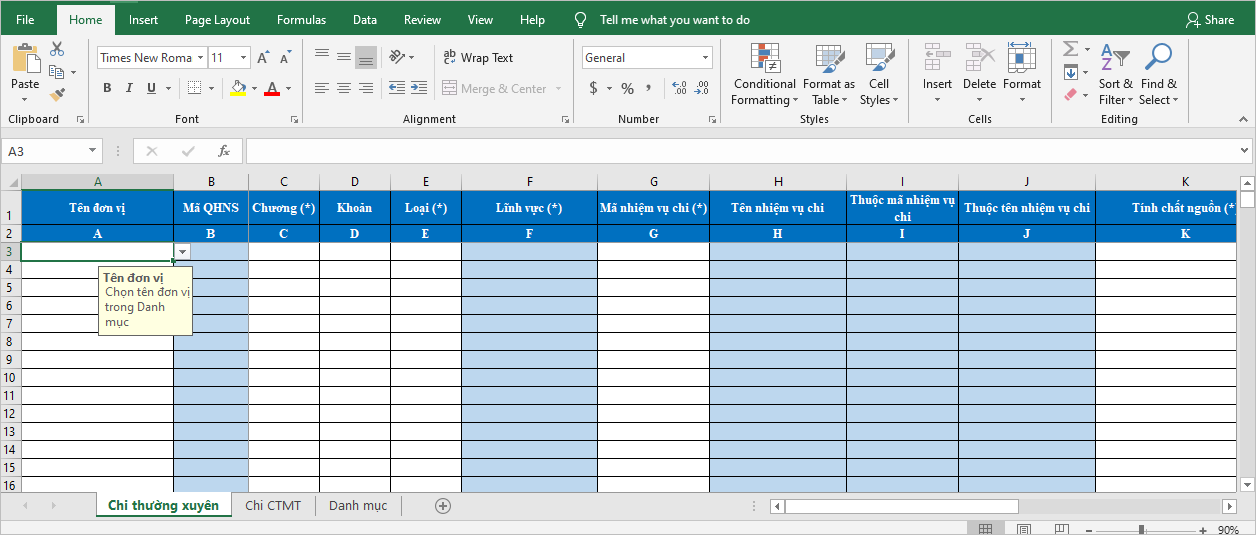Add a new sheet with plus button
This screenshot has height=535, width=1256.
pos(443,506)
